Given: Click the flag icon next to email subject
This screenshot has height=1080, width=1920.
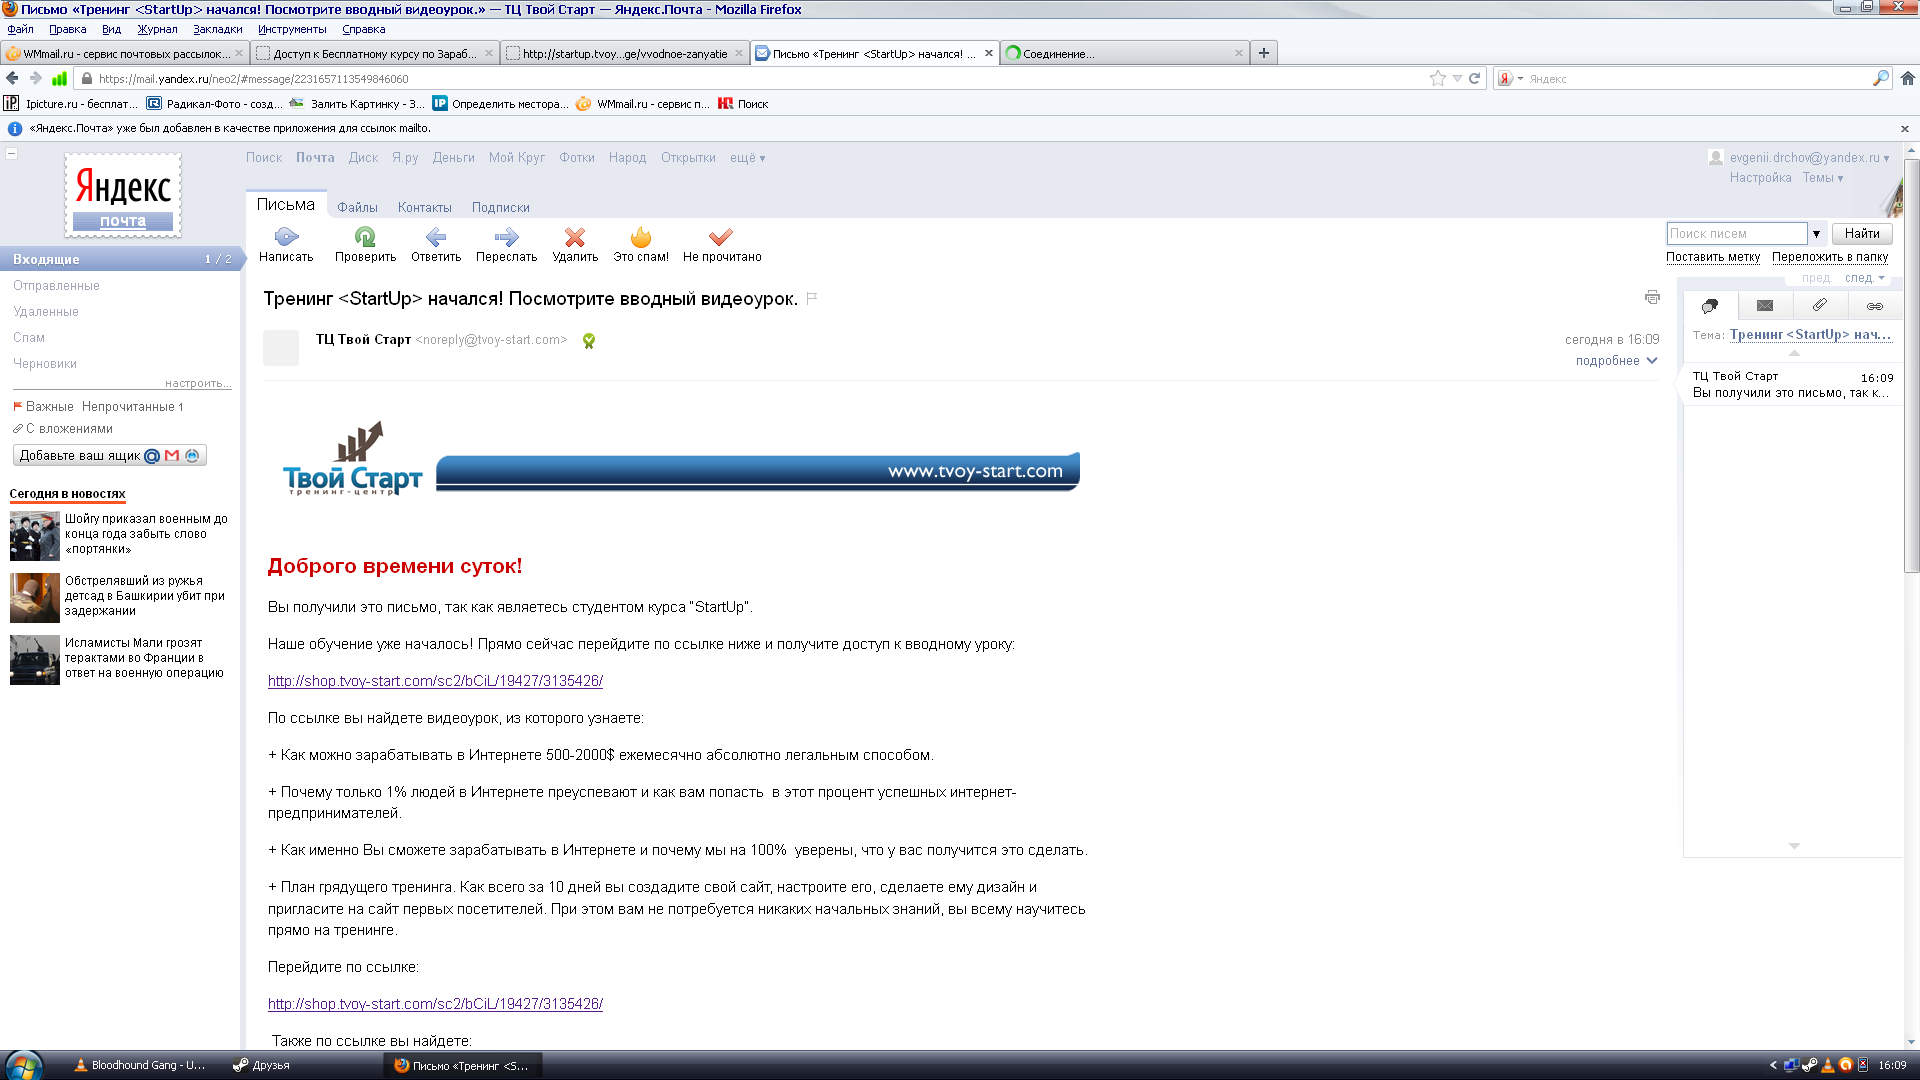Looking at the screenshot, I should tap(812, 298).
